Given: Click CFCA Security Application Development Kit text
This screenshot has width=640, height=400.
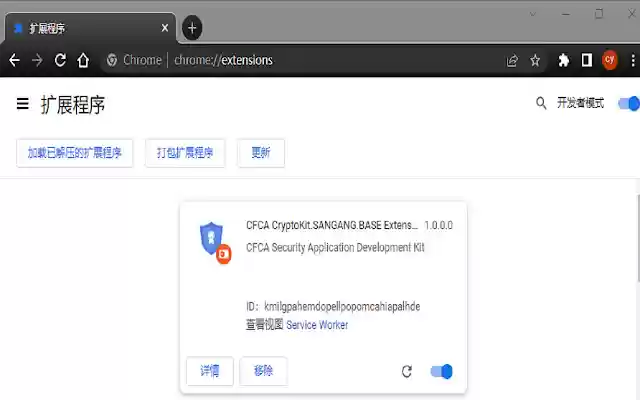Looking at the screenshot, I should [x=335, y=247].
